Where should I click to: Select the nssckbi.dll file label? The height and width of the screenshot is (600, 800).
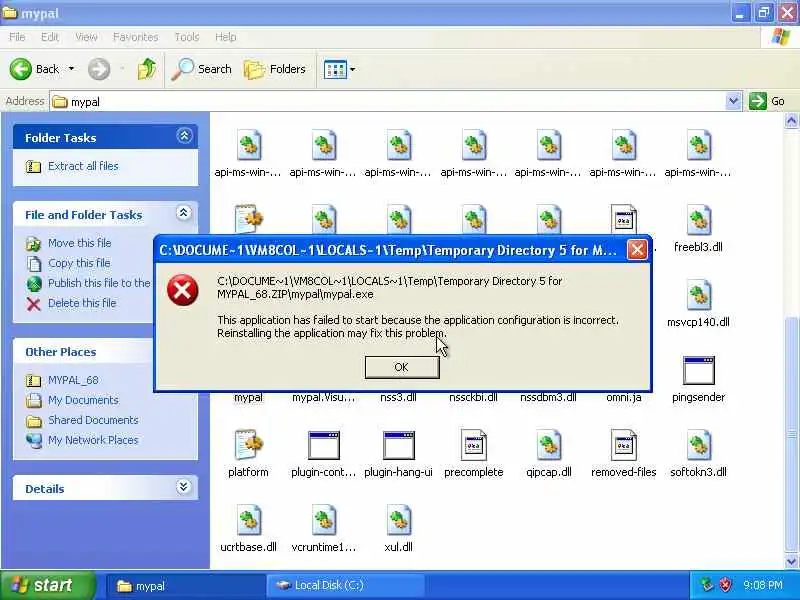473,397
